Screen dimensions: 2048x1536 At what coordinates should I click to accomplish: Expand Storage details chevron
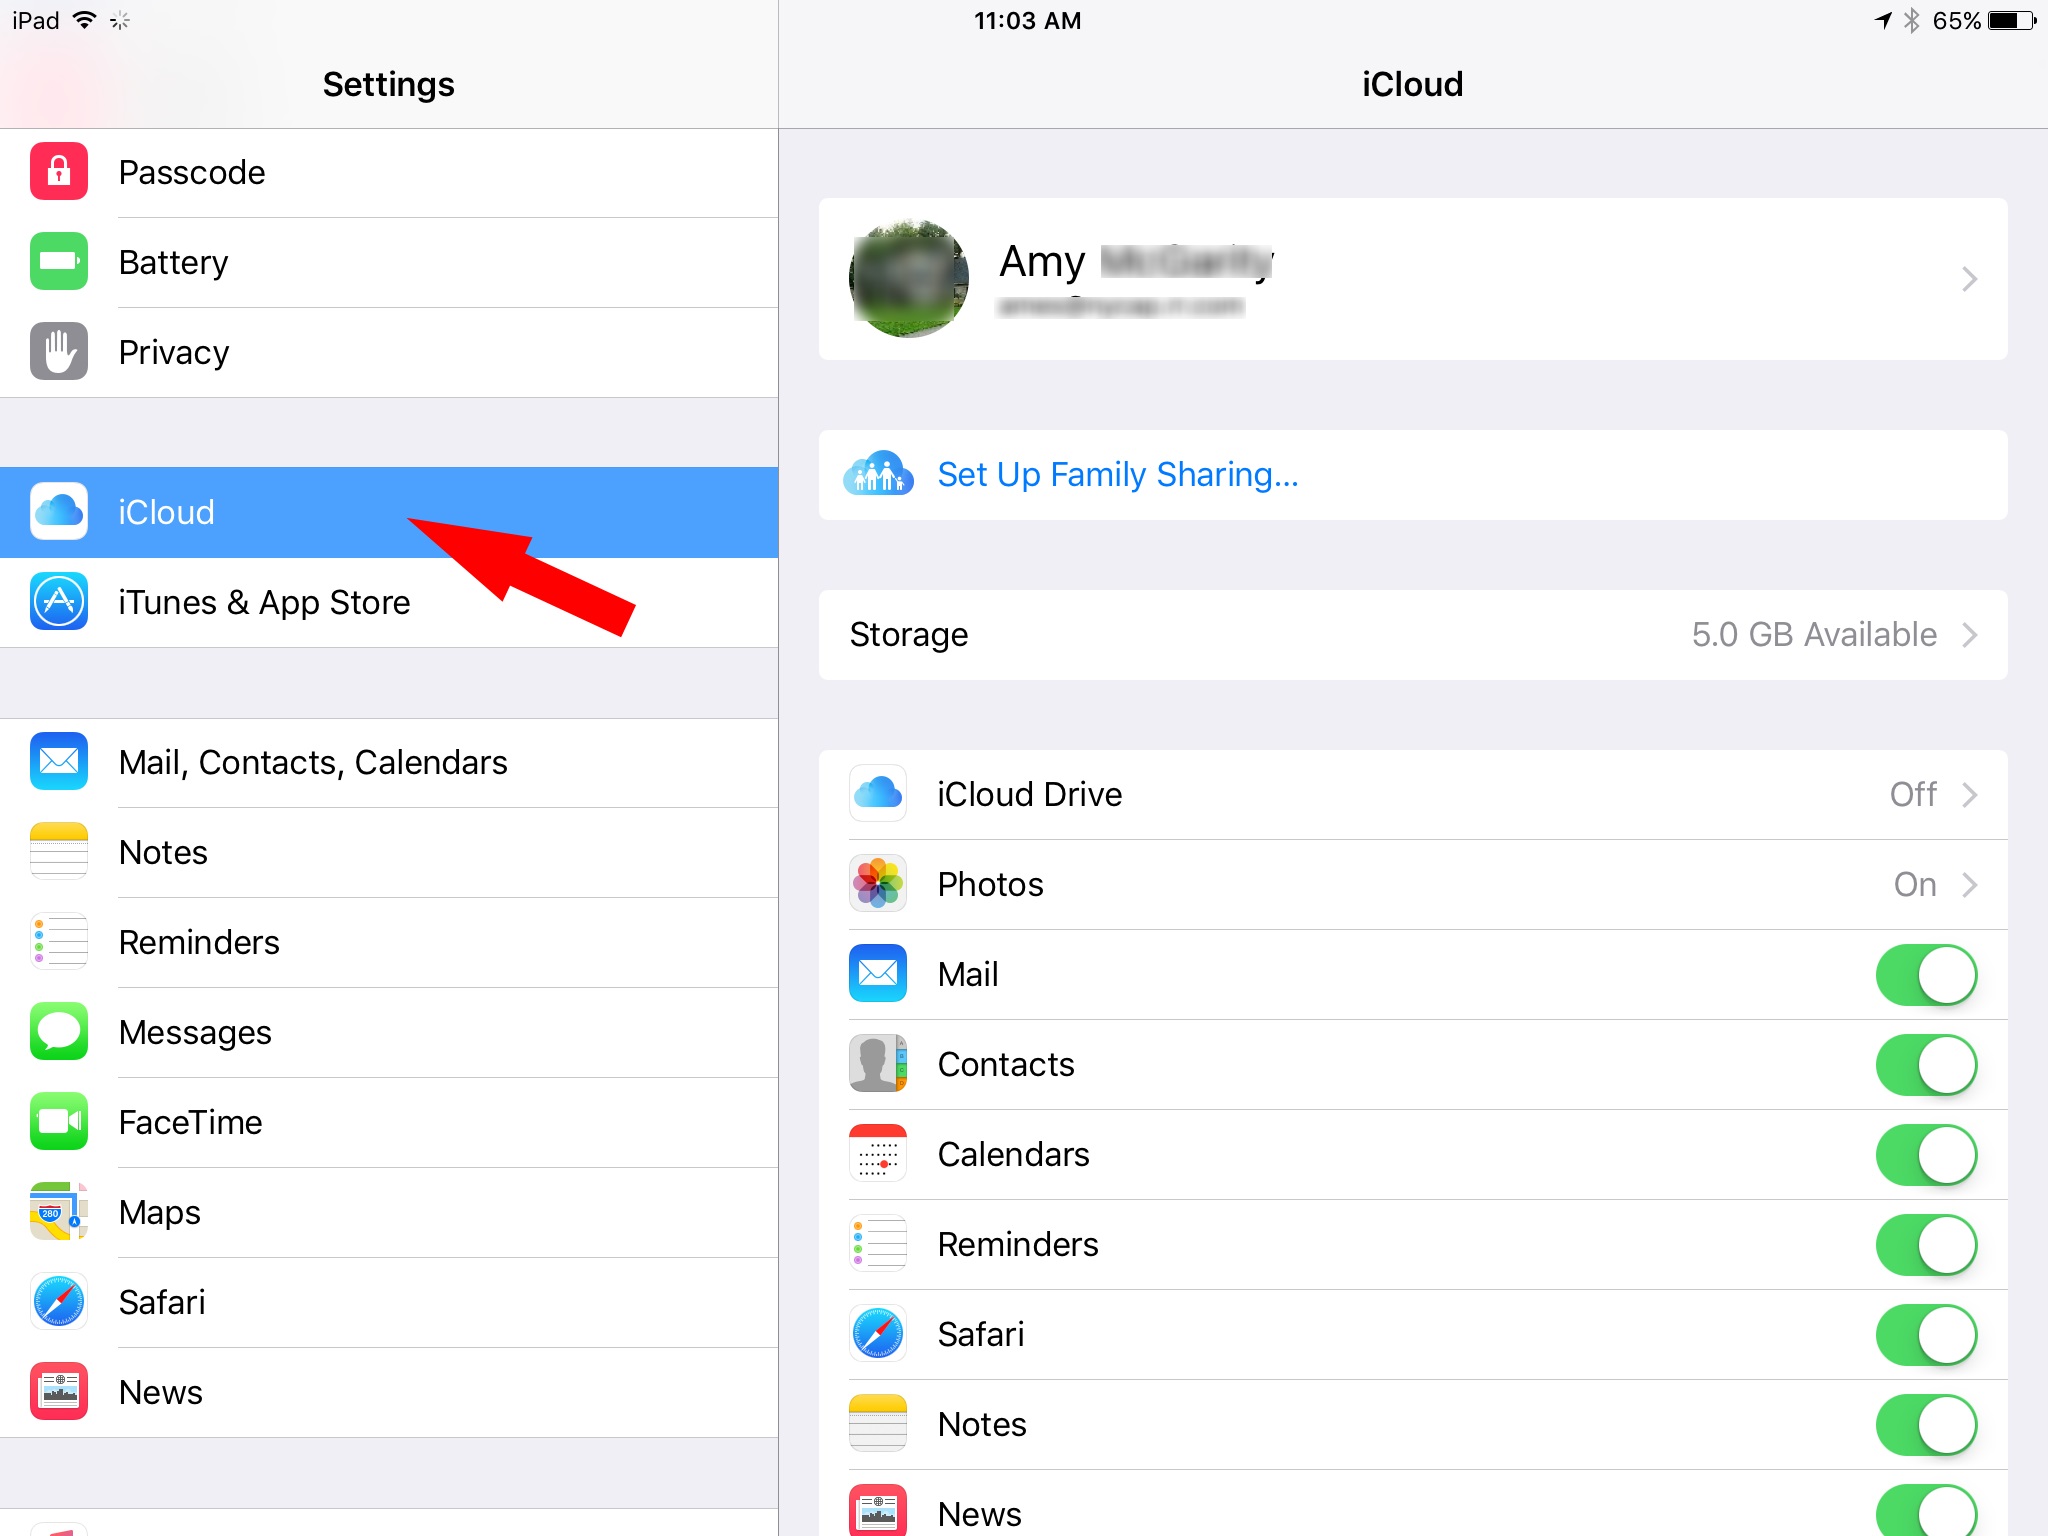click(x=1969, y=635)
